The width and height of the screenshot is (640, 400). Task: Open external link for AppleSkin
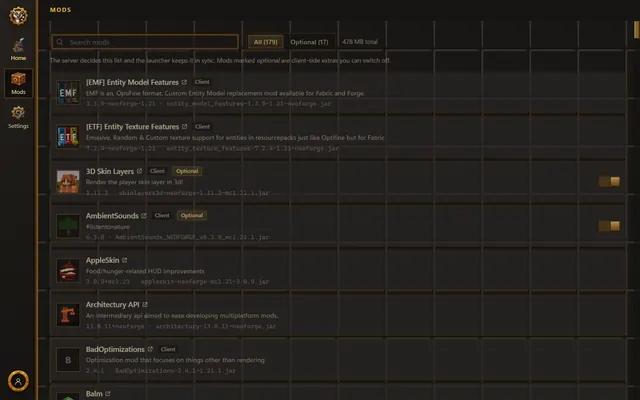coord(124,260)
